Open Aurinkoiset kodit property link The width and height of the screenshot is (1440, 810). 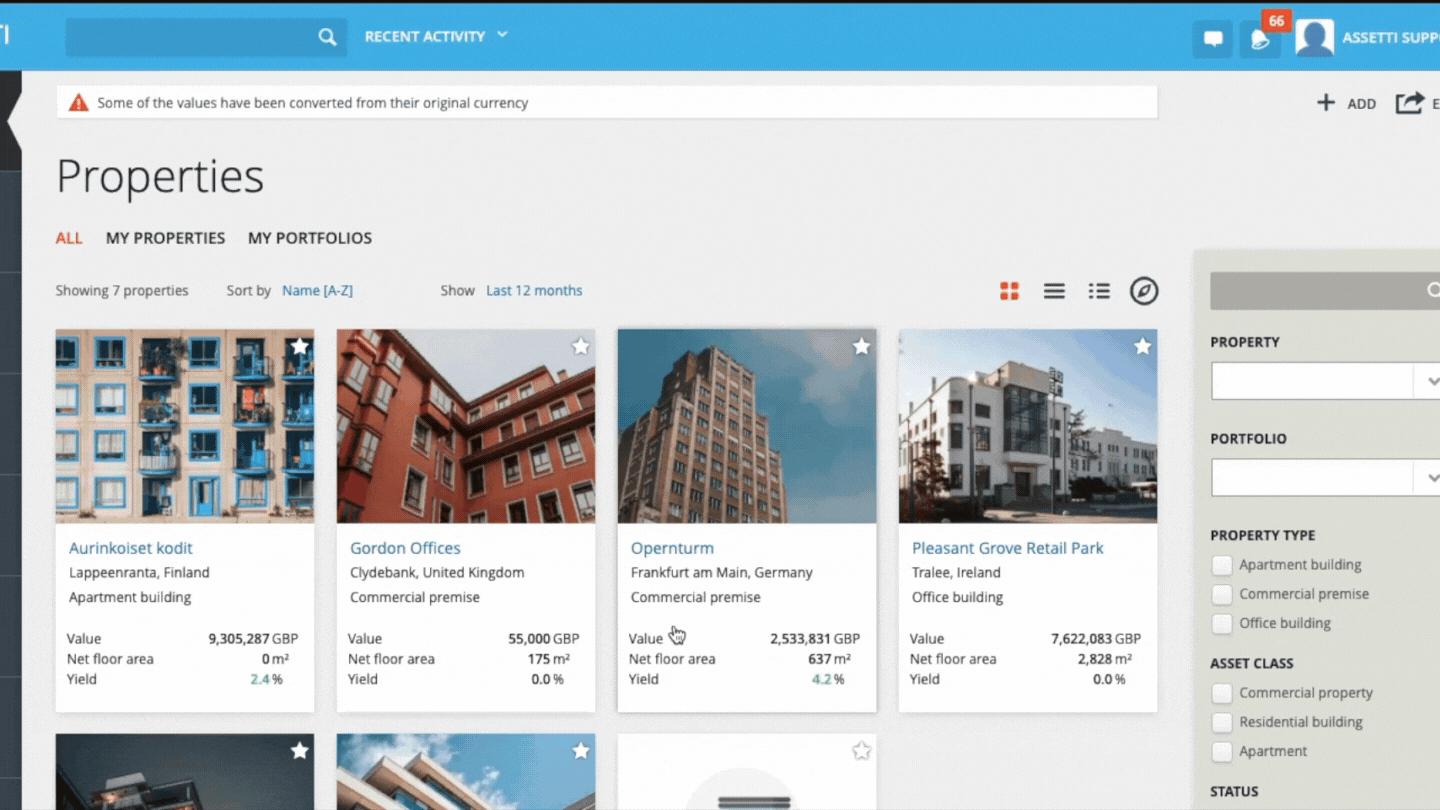point(131,548)
